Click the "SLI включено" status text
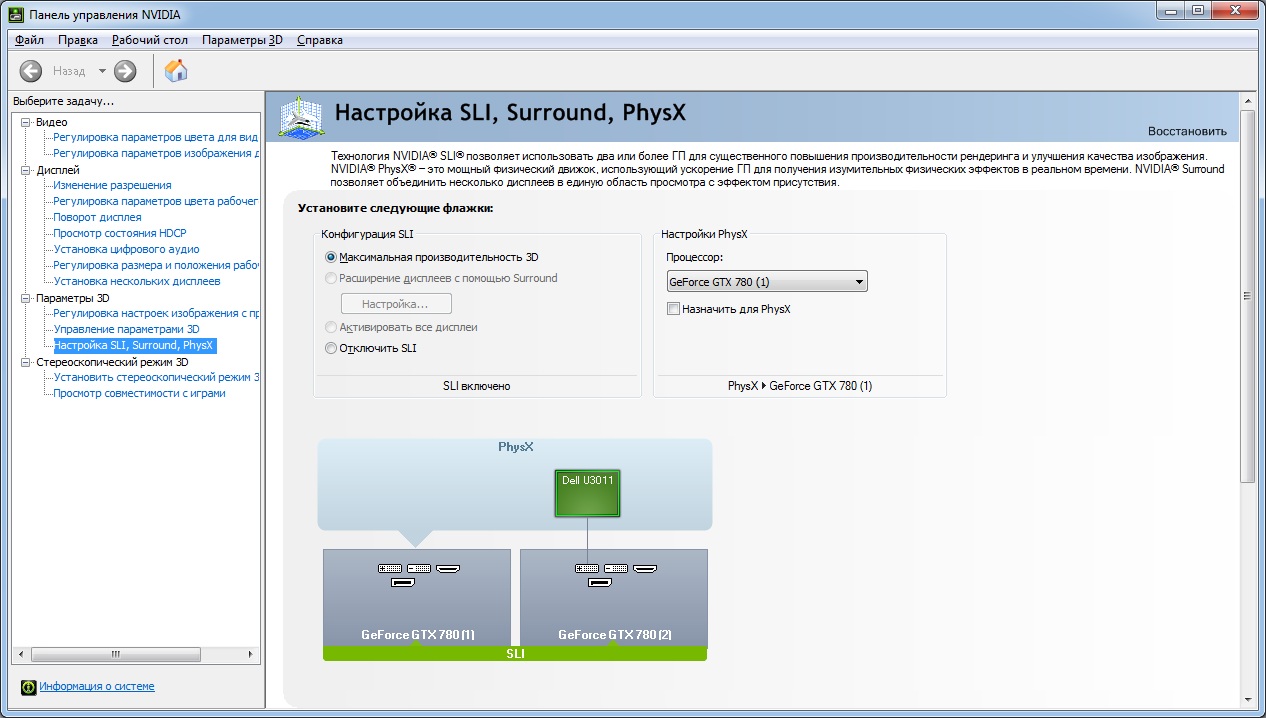The height and width of the screenshot is (718, 1266). [477, 386]
